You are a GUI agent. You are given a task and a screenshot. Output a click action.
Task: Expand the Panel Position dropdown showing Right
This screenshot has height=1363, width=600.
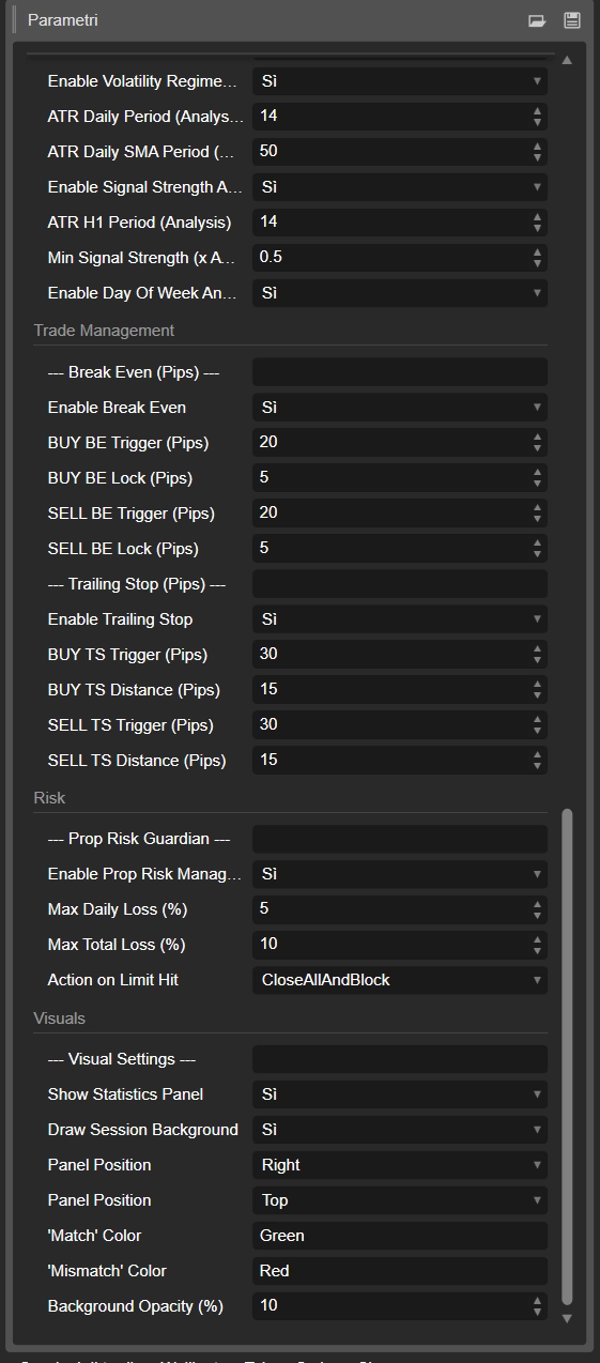point(400,1164)
